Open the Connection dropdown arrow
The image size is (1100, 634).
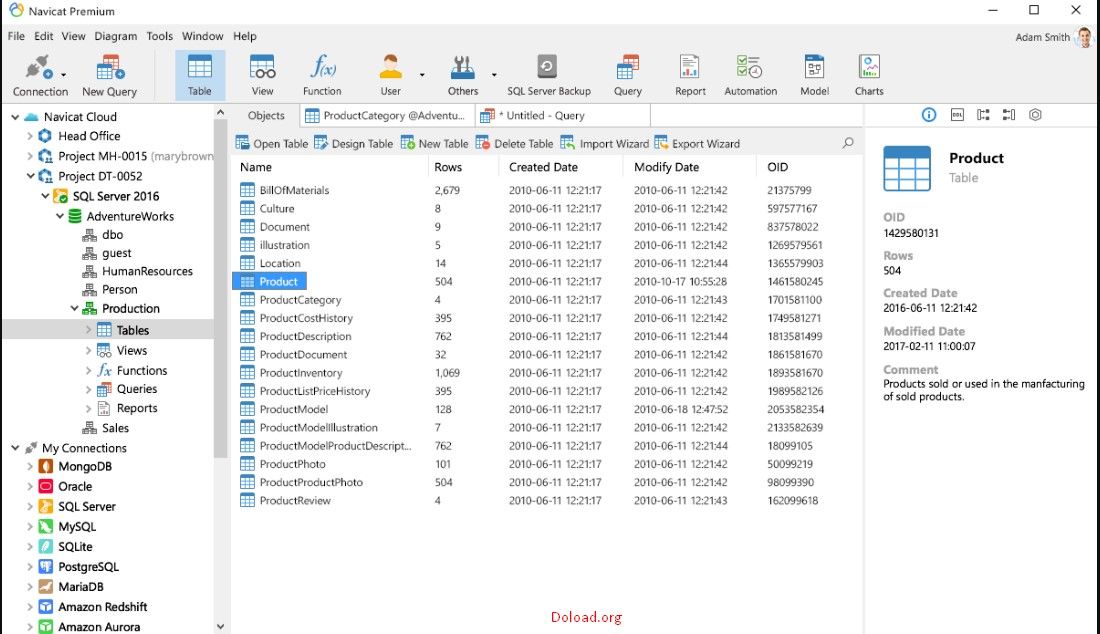point(64,74)
